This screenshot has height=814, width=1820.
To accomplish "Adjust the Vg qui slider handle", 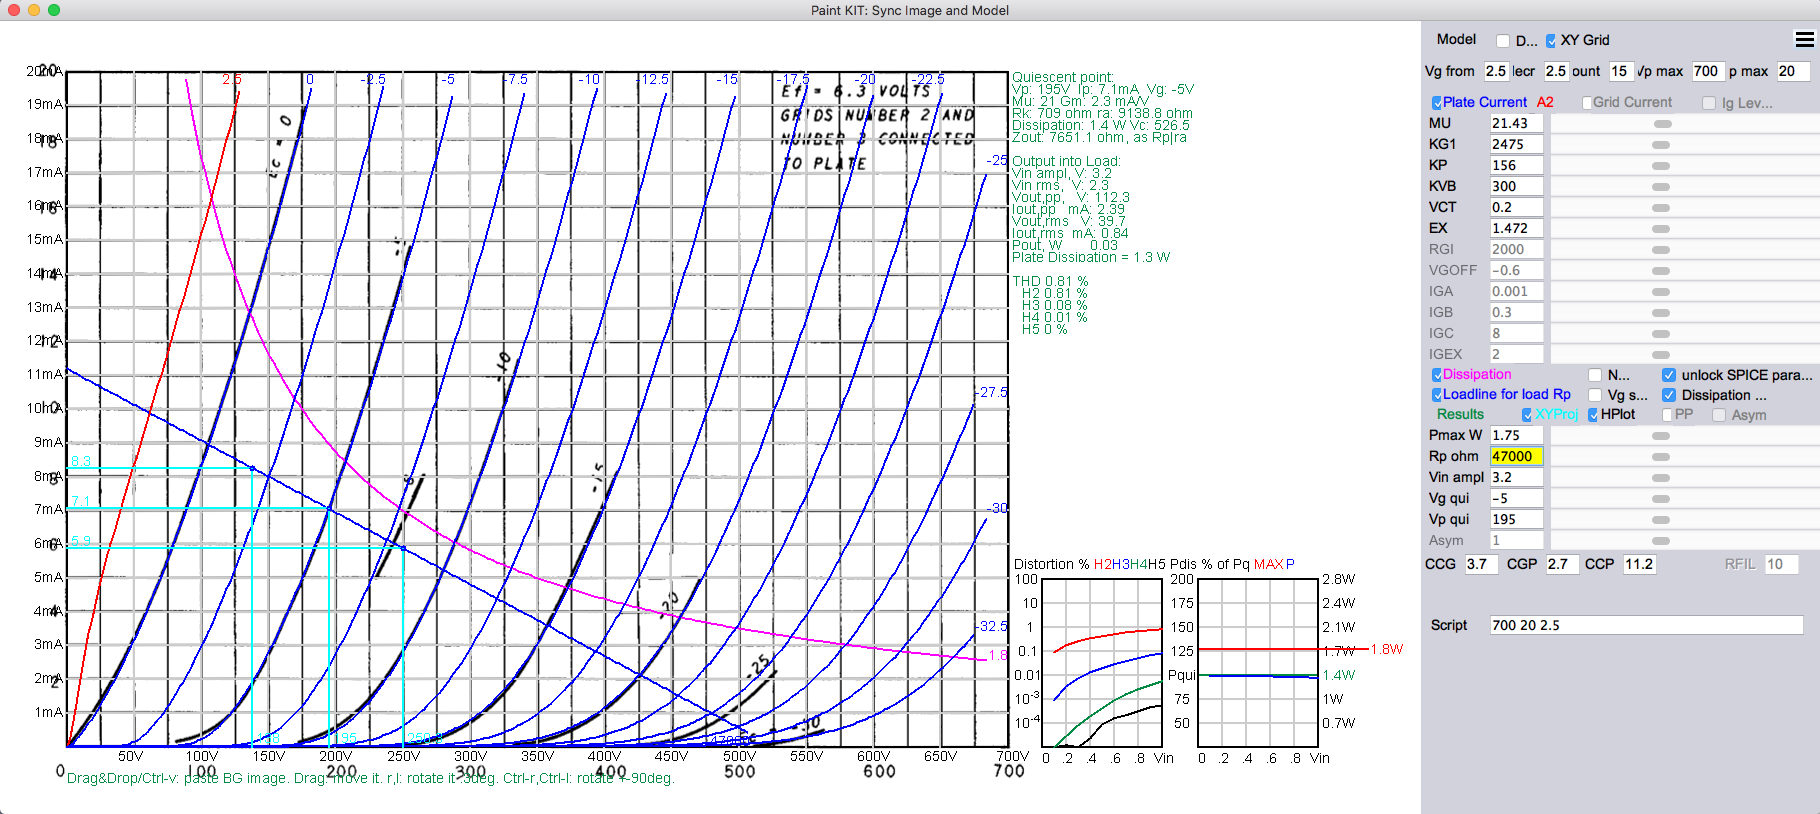I will (x=1662, y=499).
